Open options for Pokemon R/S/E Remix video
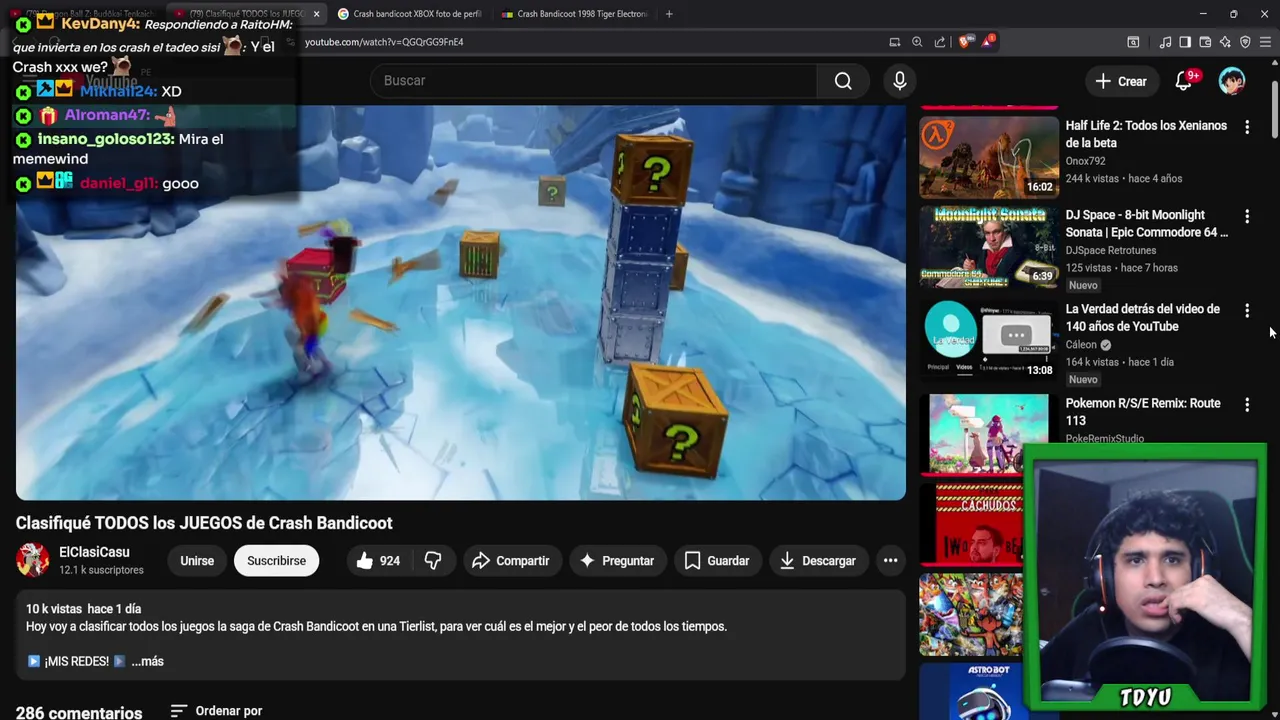Image resolution: width=1280 pixels, height=720 pixels. [x=1247, y=405]
